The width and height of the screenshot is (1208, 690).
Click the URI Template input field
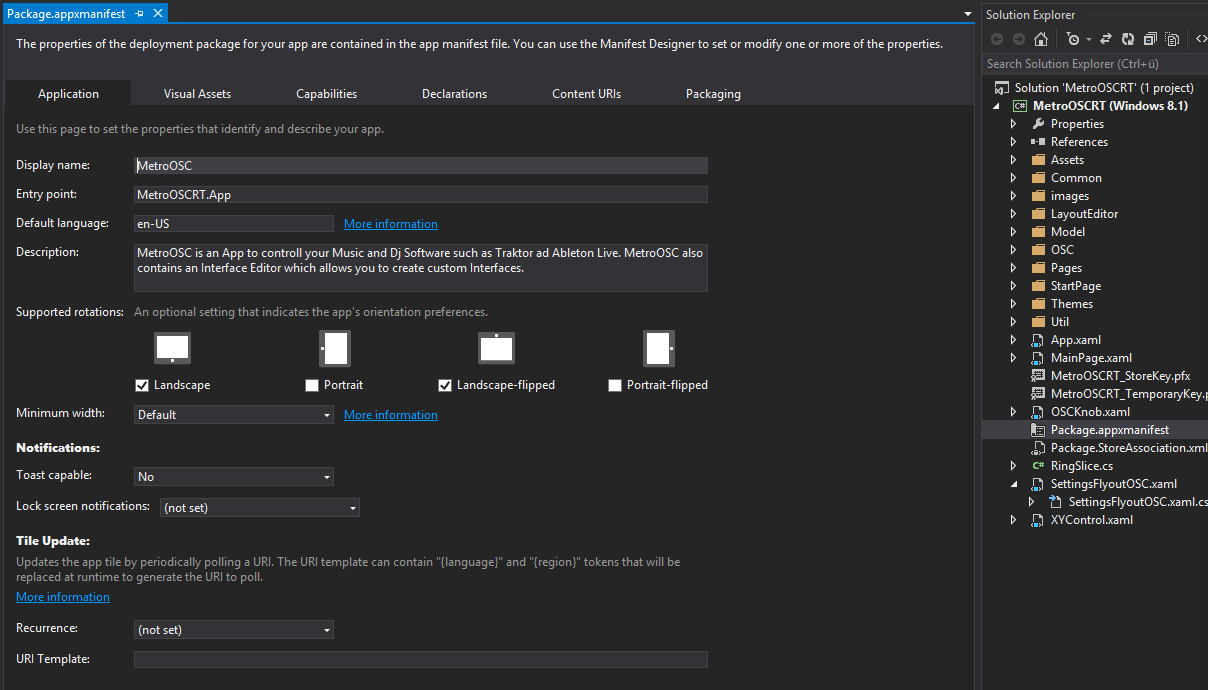coord(421,660)
